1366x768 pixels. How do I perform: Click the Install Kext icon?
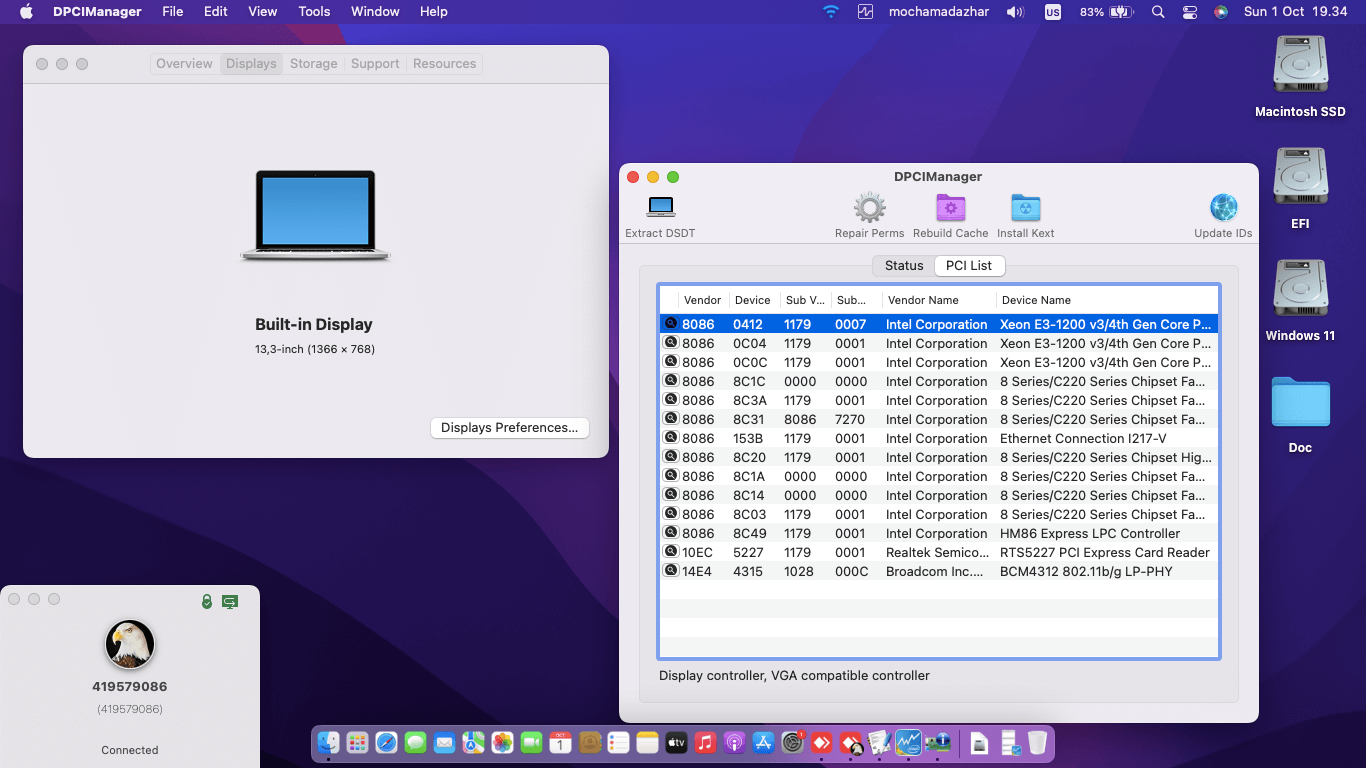tap(1025, 208)
